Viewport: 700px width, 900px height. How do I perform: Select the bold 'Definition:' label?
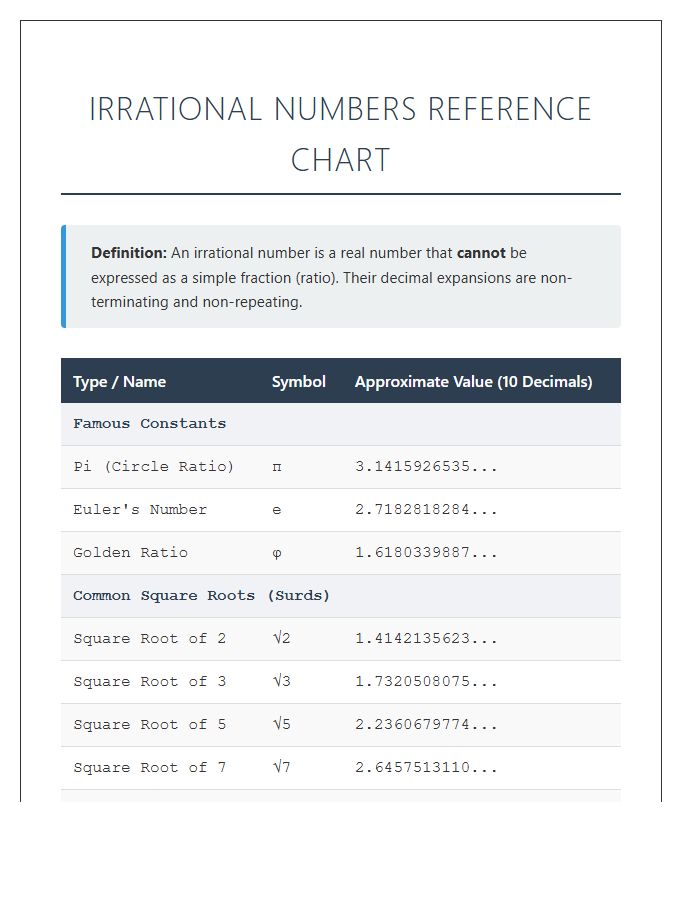(129, 253)
